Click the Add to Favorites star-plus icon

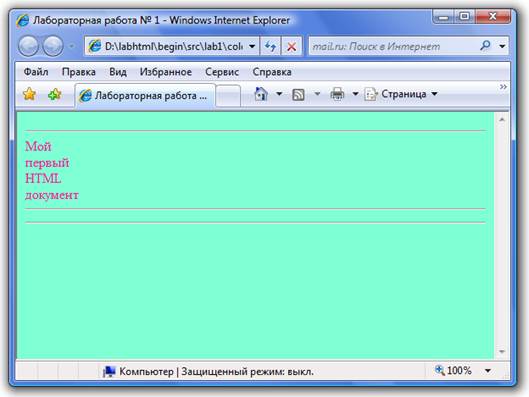pyautogui.click(x=55, y=94)
